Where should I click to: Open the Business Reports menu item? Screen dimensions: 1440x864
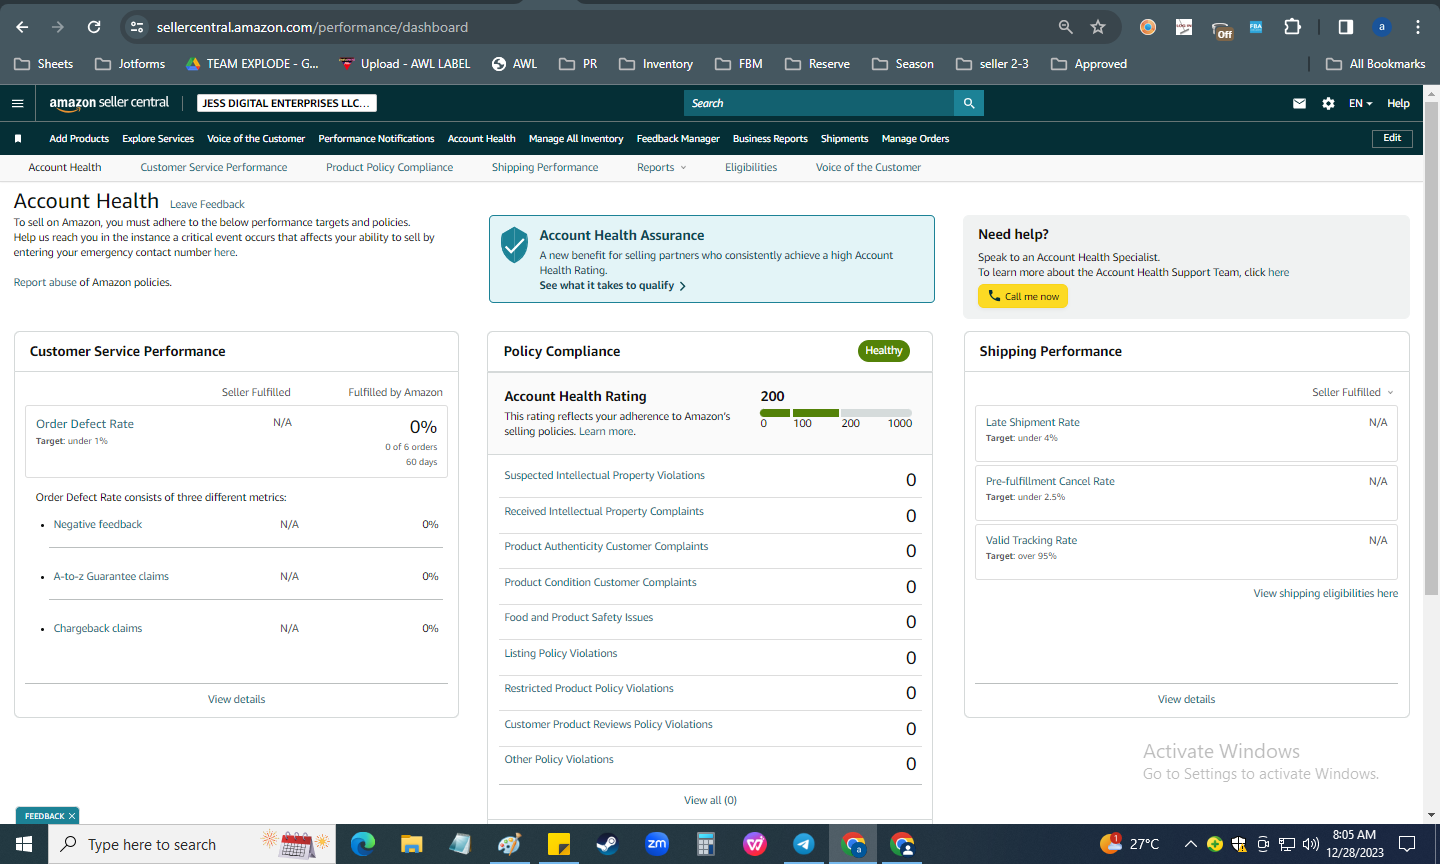770,139
